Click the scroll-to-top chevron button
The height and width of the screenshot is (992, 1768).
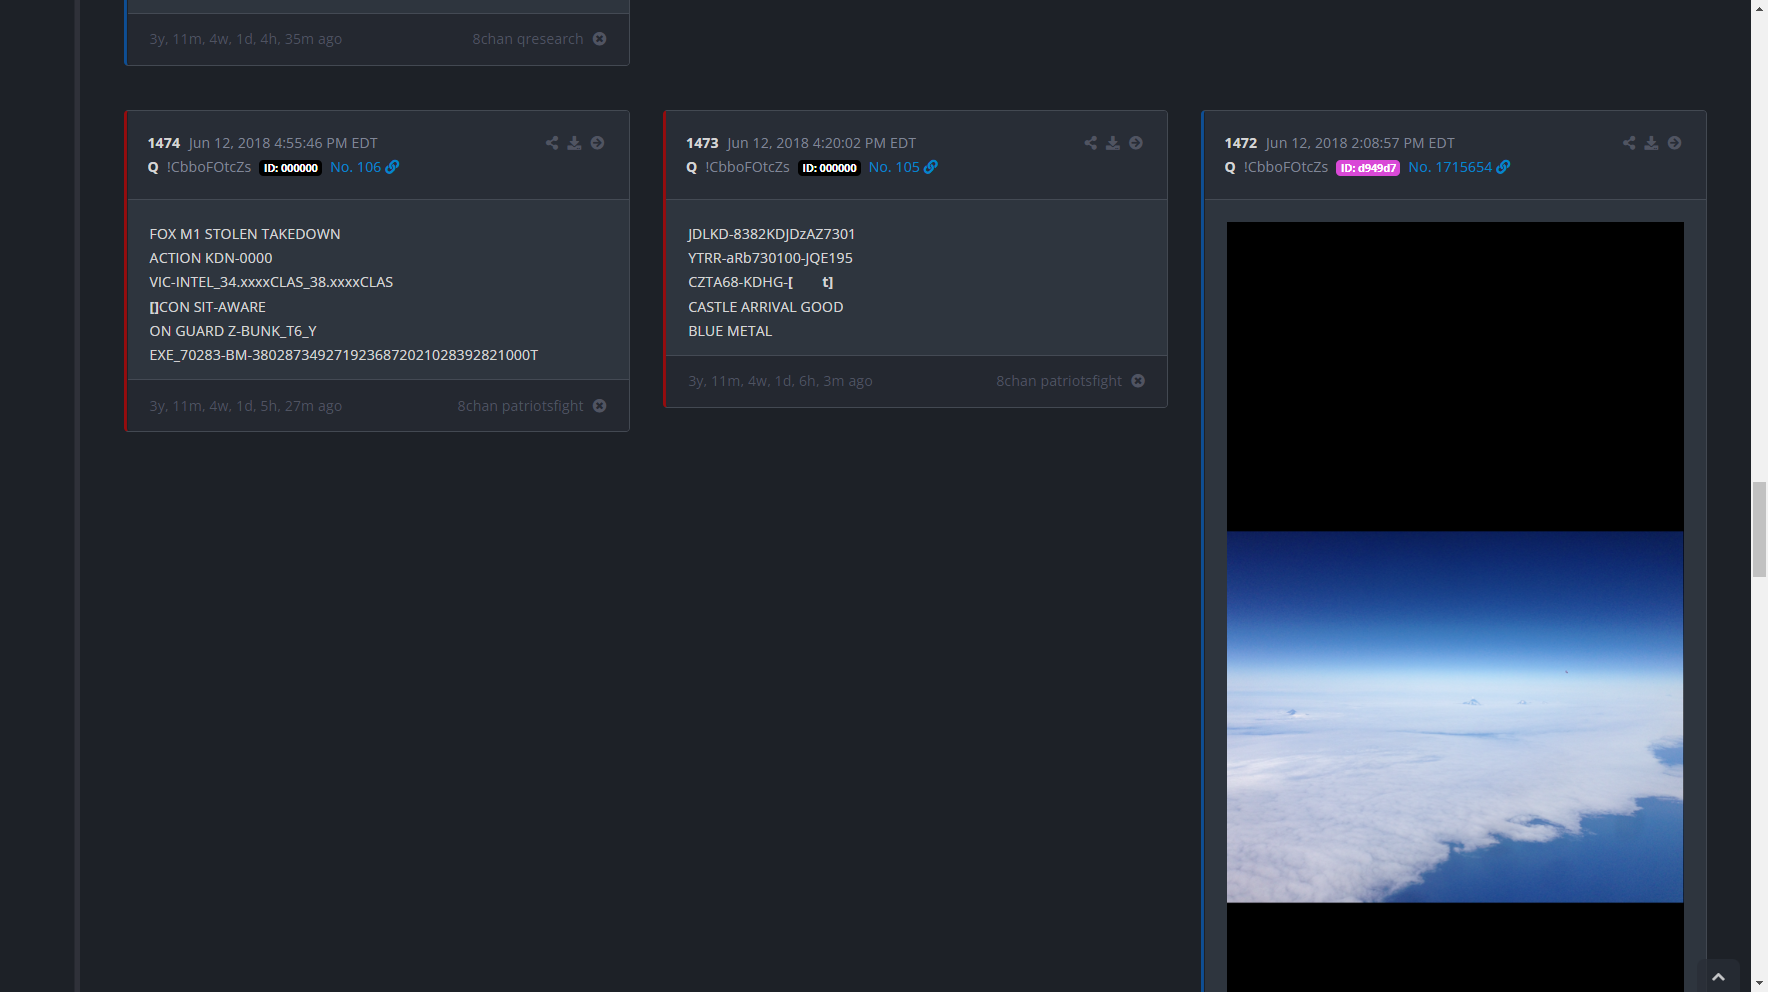coord(1718,977)
